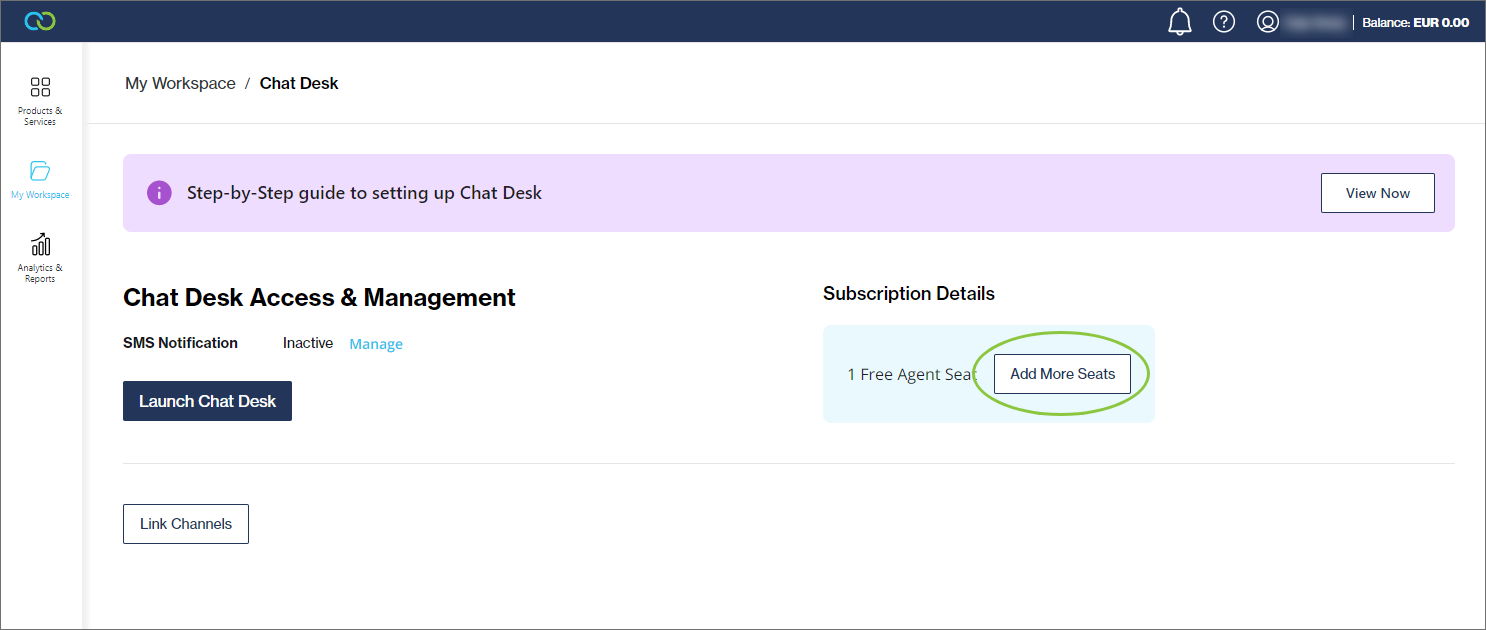This screenshot has width=1486, height=630.
Task: Click the Balance EUR 0.00 text
Action: point(1415,22)
